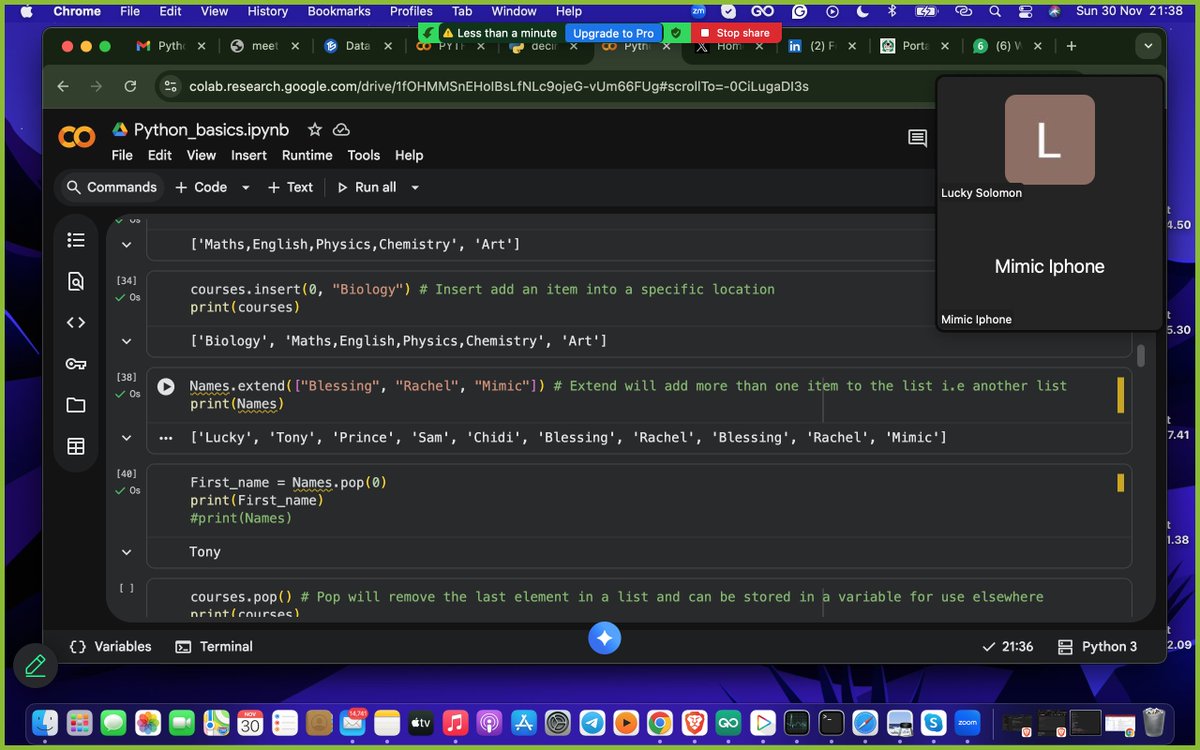The width and height of the screenshot is (1200, 750).
Task: Run the Names.extend code cell
Action: (x=166, y=386)
